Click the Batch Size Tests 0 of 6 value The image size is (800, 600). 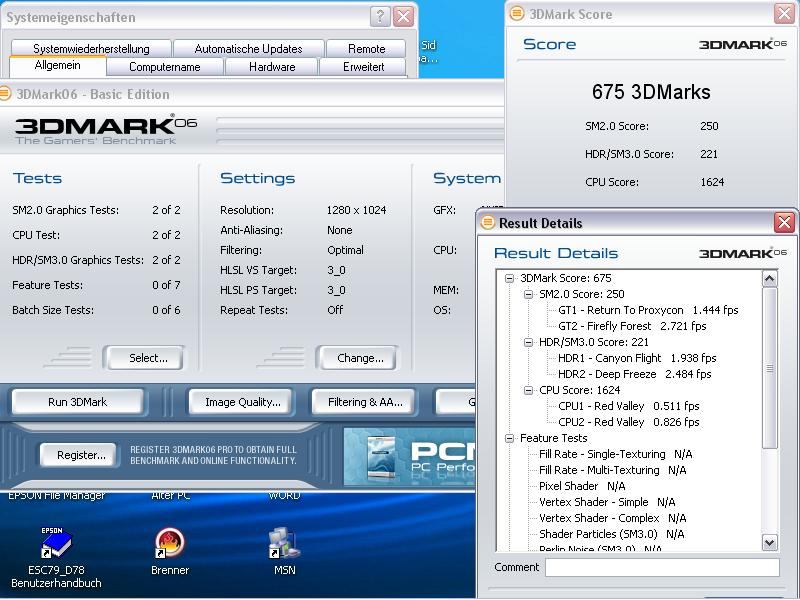(x=166, y=310)
